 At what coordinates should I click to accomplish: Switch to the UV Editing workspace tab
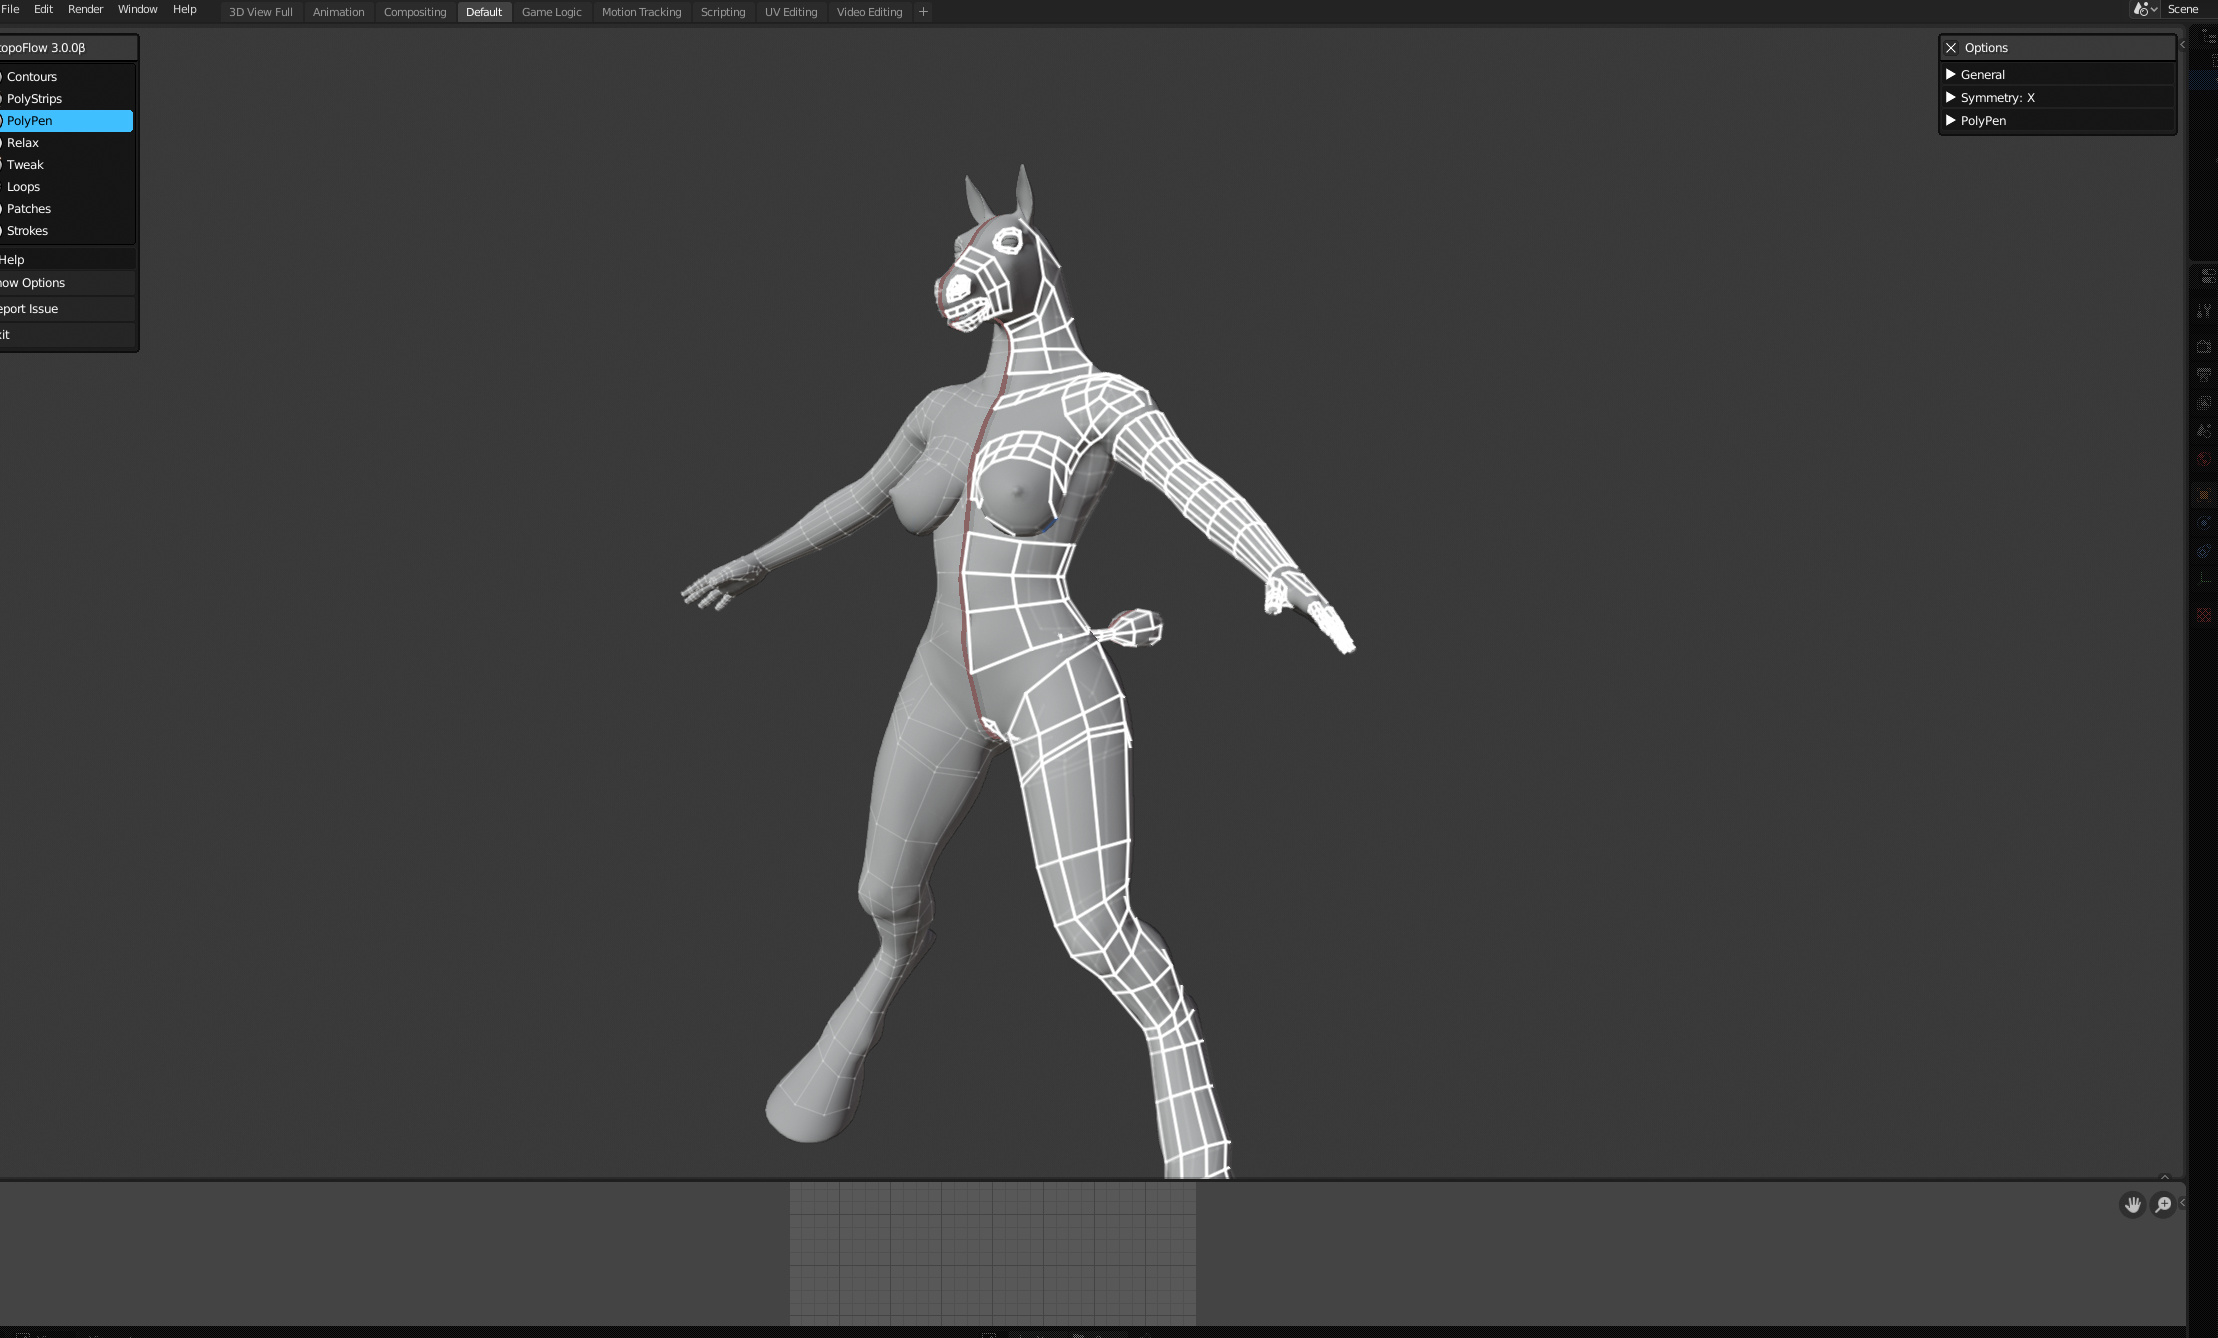(790, 12)
